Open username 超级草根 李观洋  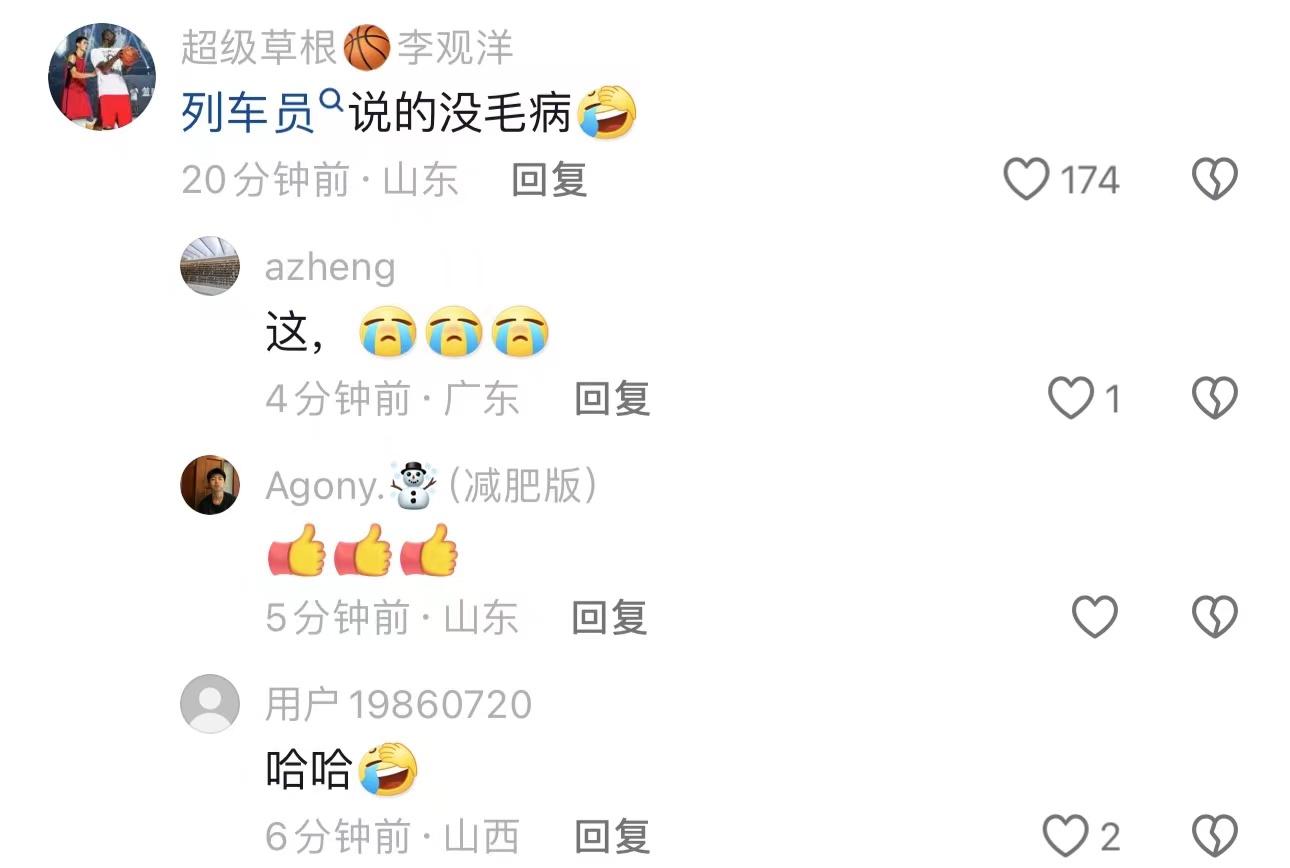tap(347, 48)
